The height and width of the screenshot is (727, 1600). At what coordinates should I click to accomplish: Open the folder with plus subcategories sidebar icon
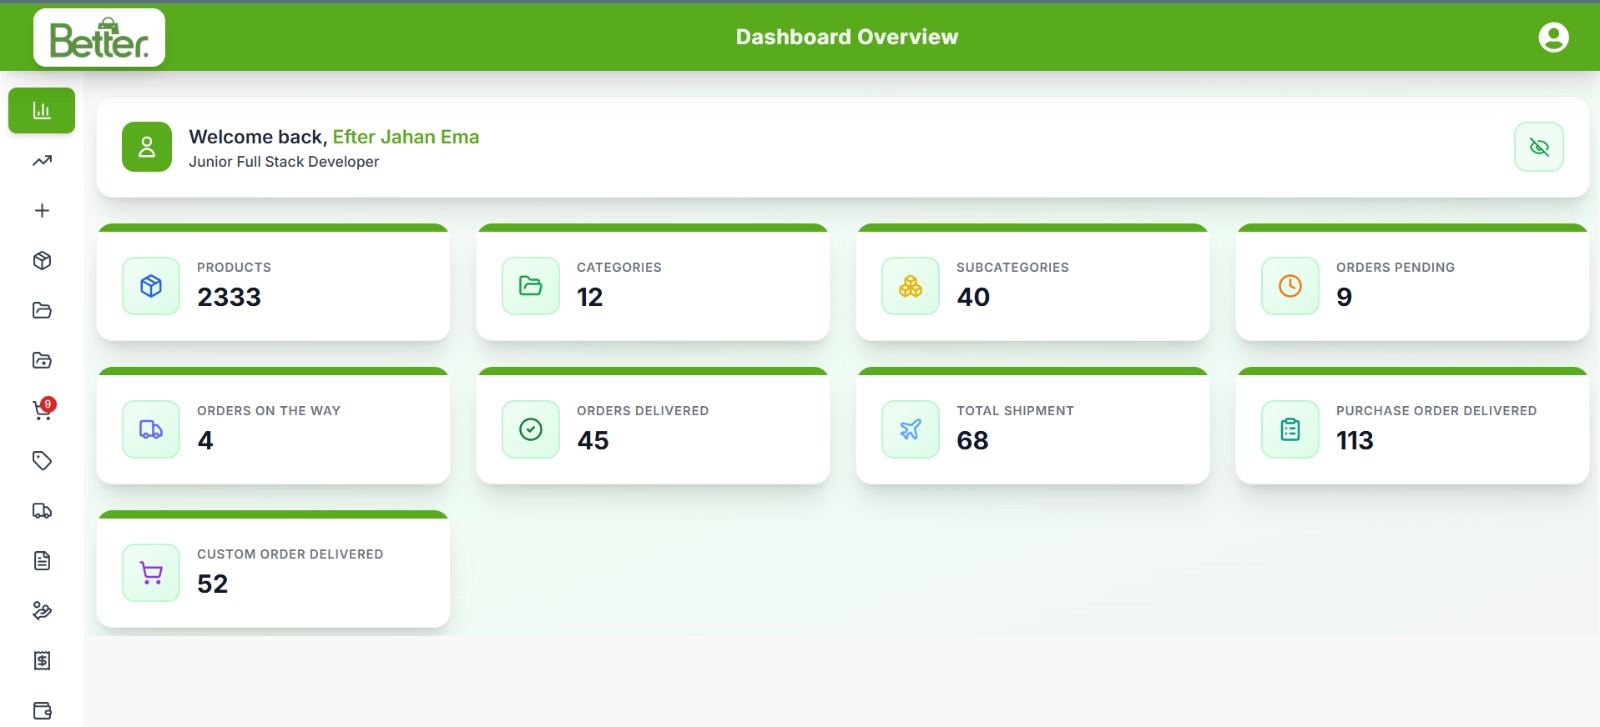pyautogui.click(x=42, y=360)
